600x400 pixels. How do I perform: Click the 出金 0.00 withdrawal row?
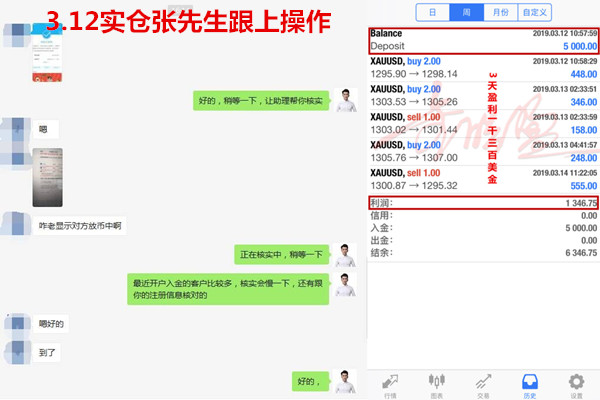pos(484,240)
